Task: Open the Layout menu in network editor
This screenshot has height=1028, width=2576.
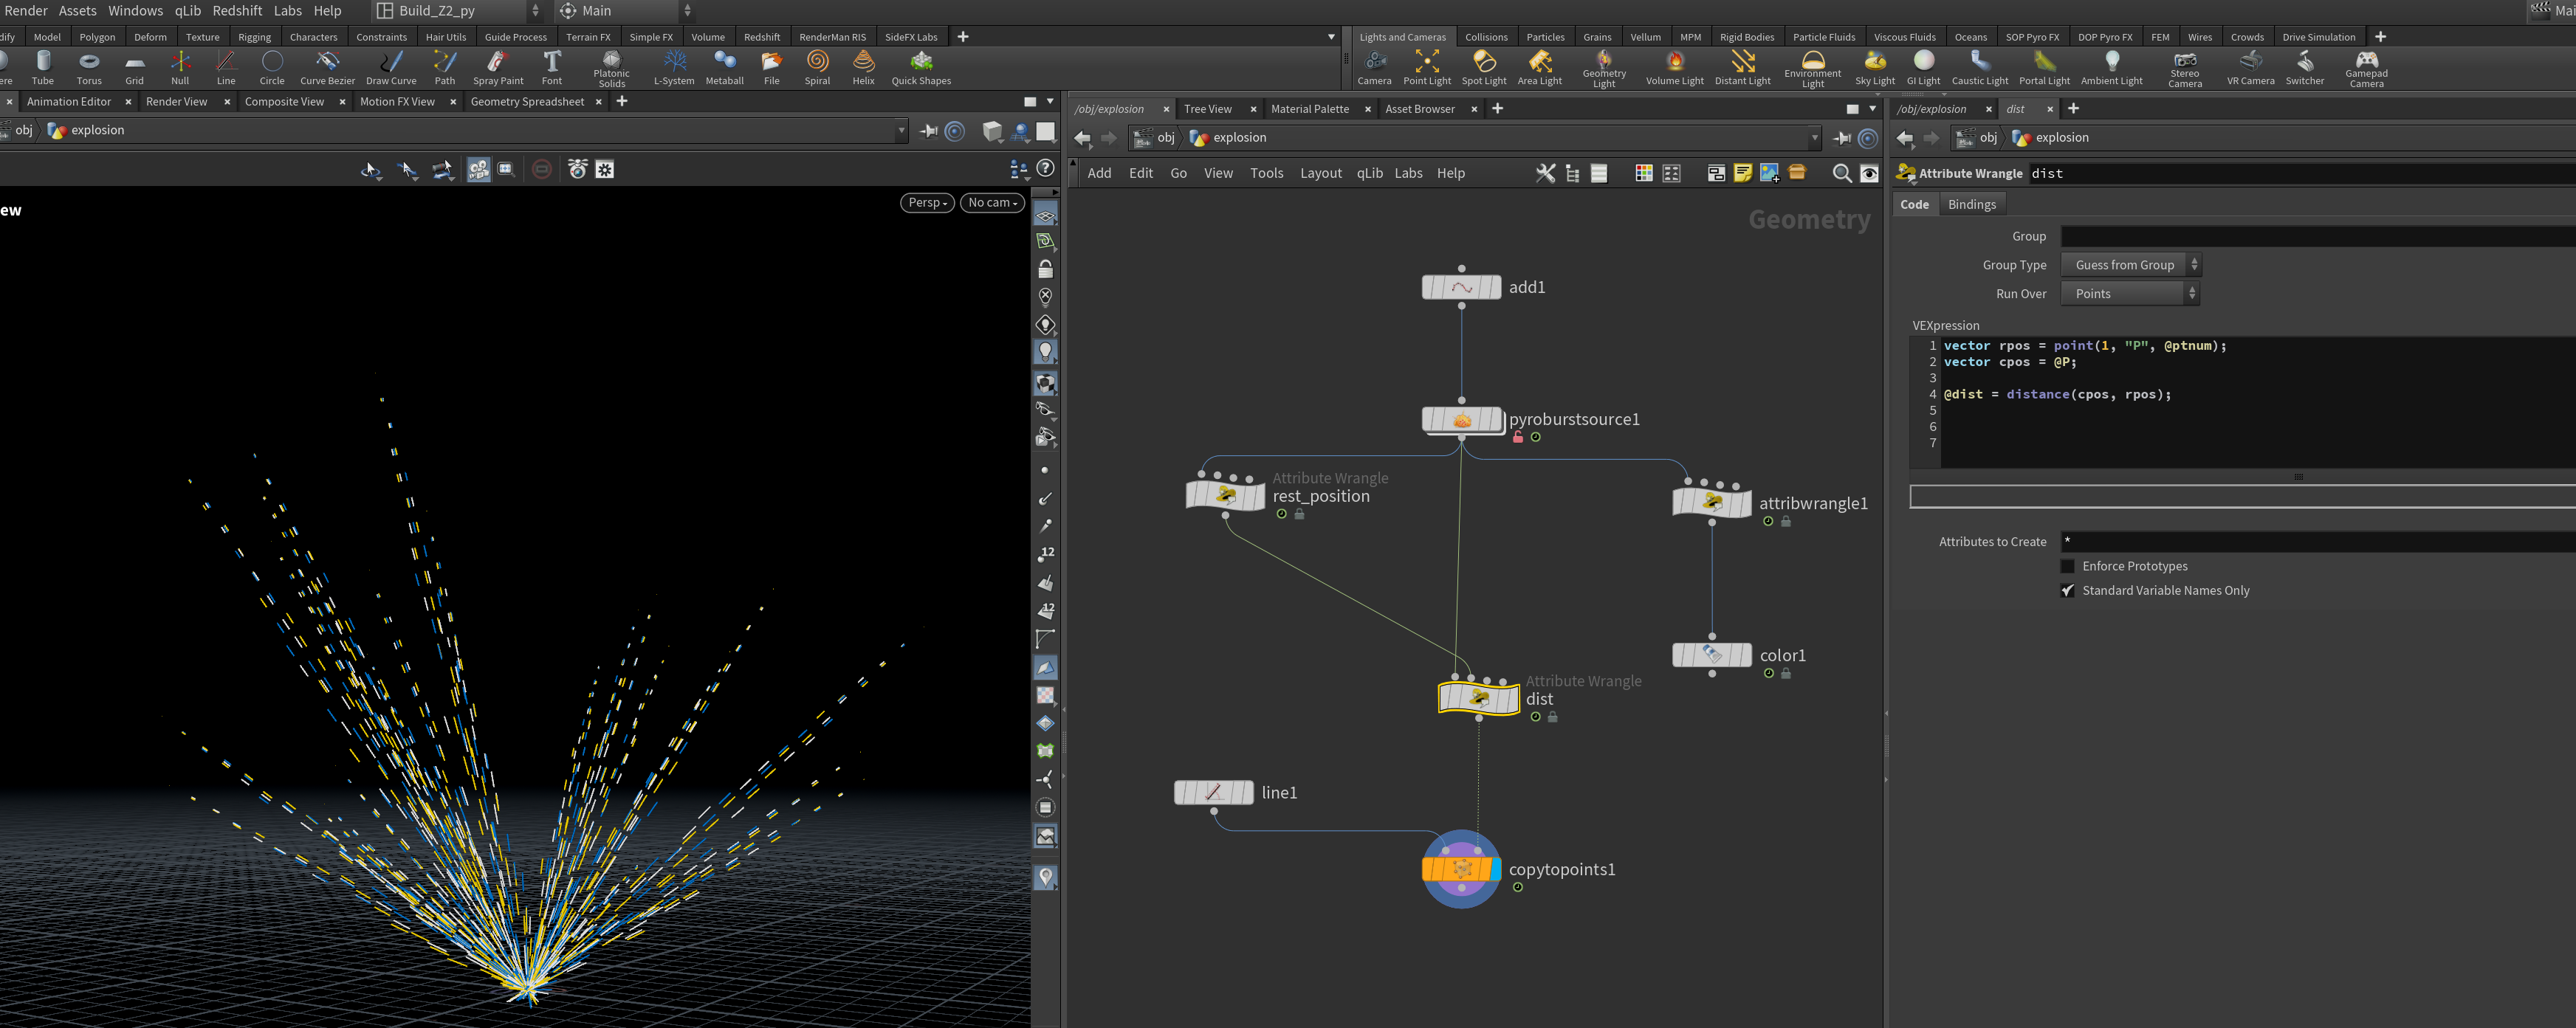Action: coord(1320,173)
